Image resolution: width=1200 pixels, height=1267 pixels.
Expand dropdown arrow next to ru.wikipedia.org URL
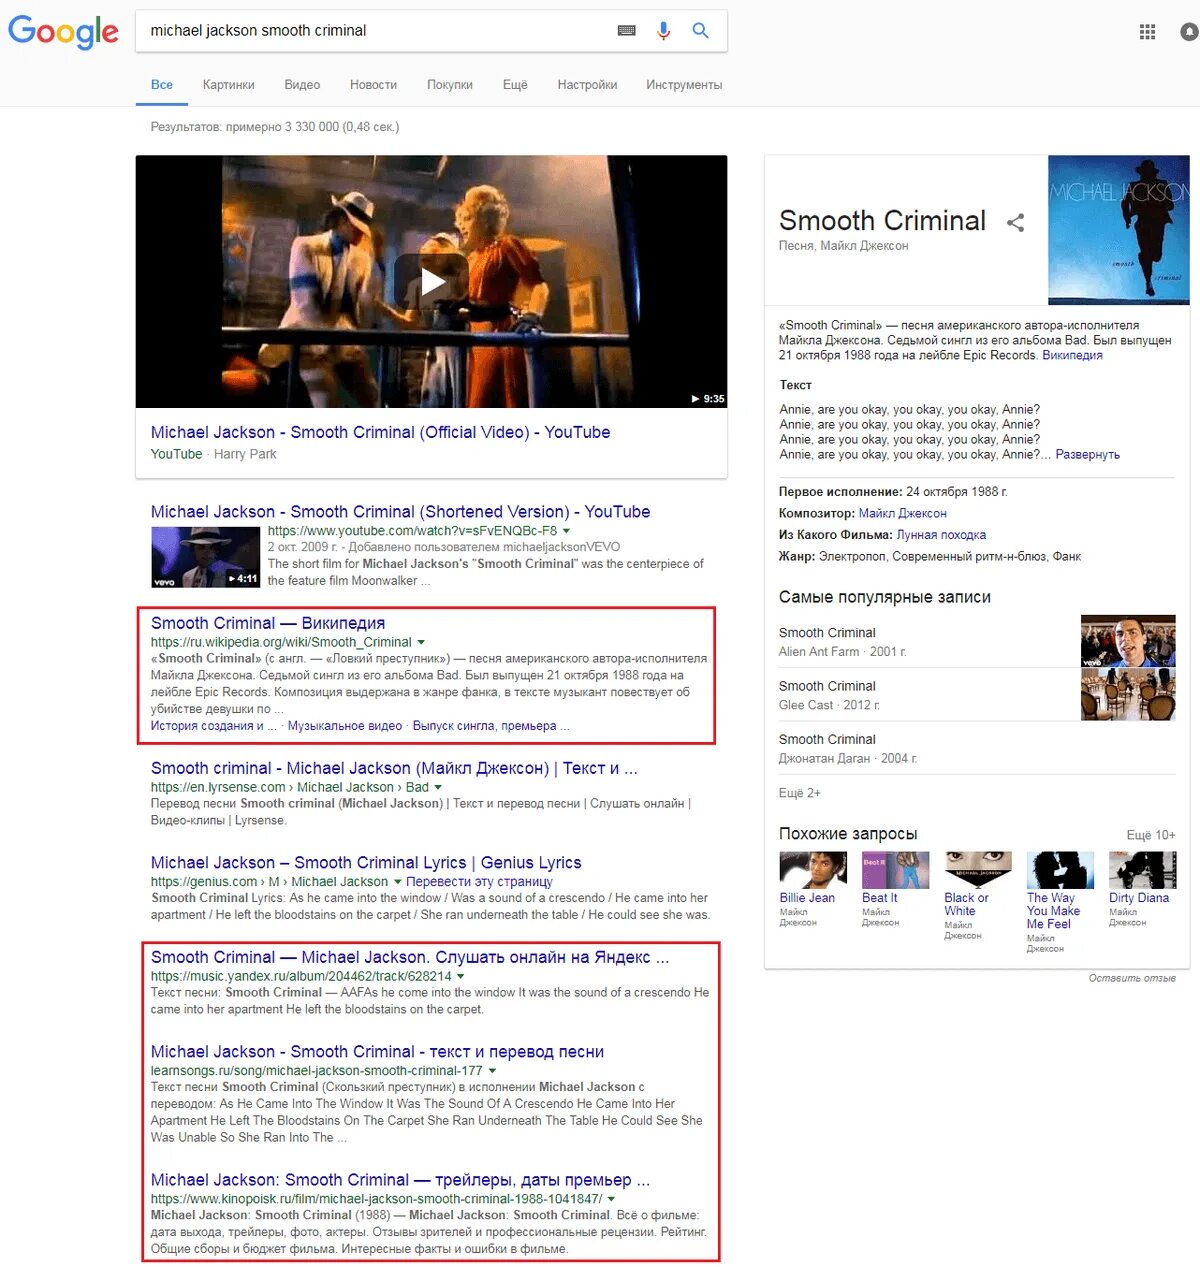[x=421, y=643]
